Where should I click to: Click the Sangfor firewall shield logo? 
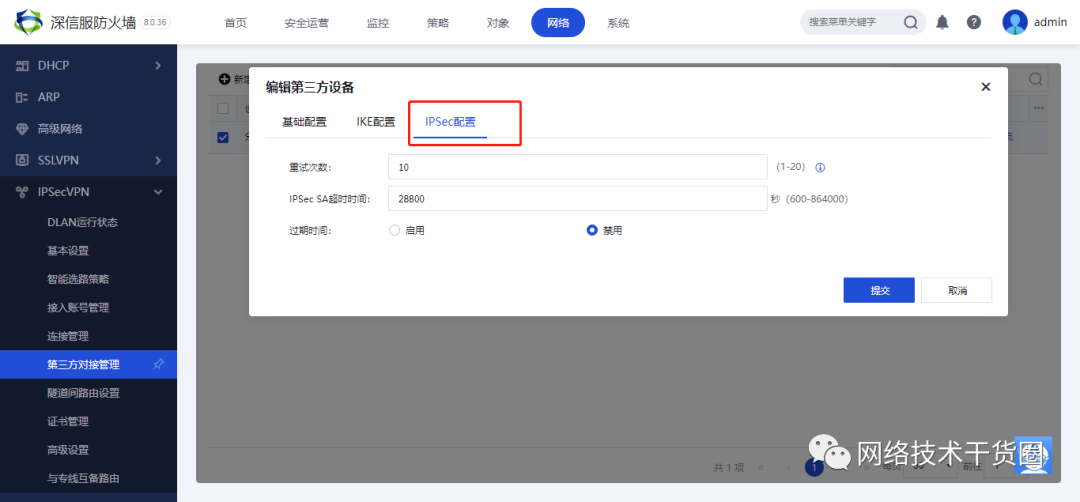pyautogui.click(x=28, y=22)
